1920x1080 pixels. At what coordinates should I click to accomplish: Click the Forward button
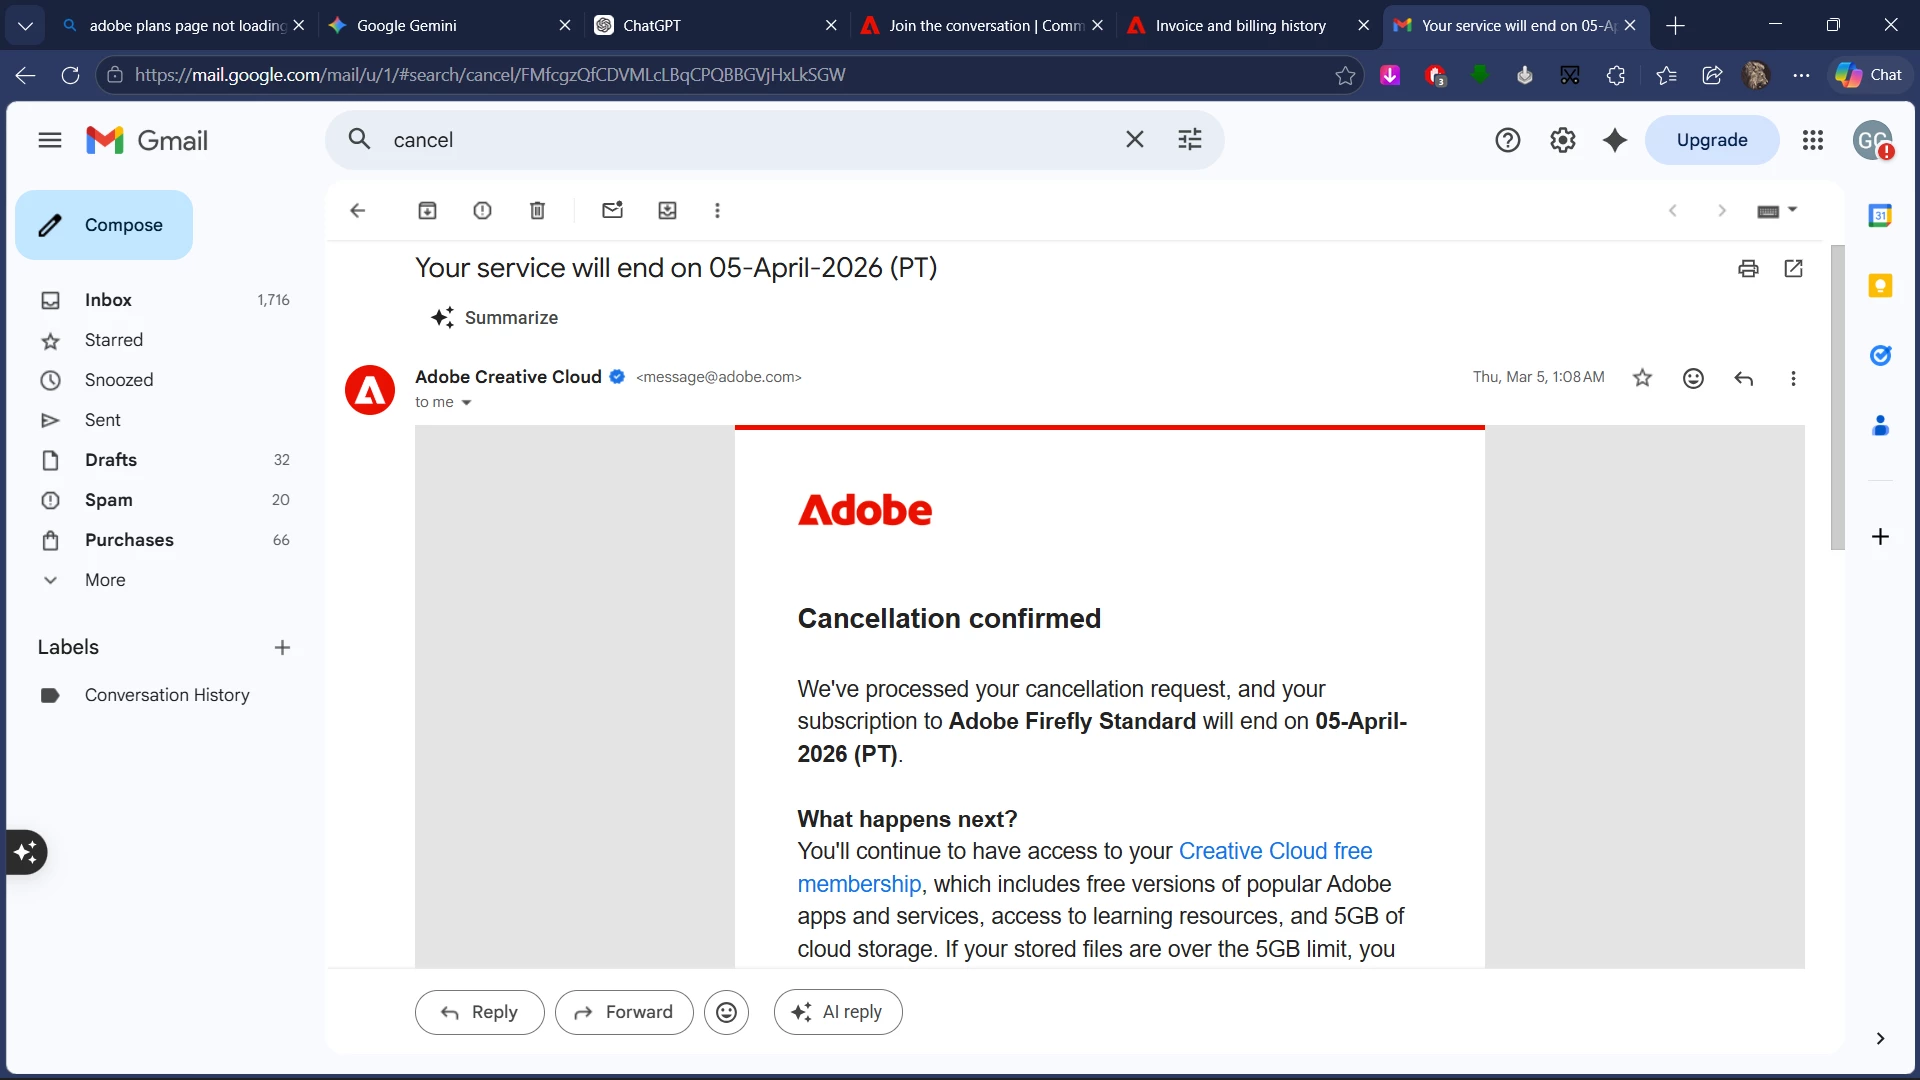pos(624,1012)
